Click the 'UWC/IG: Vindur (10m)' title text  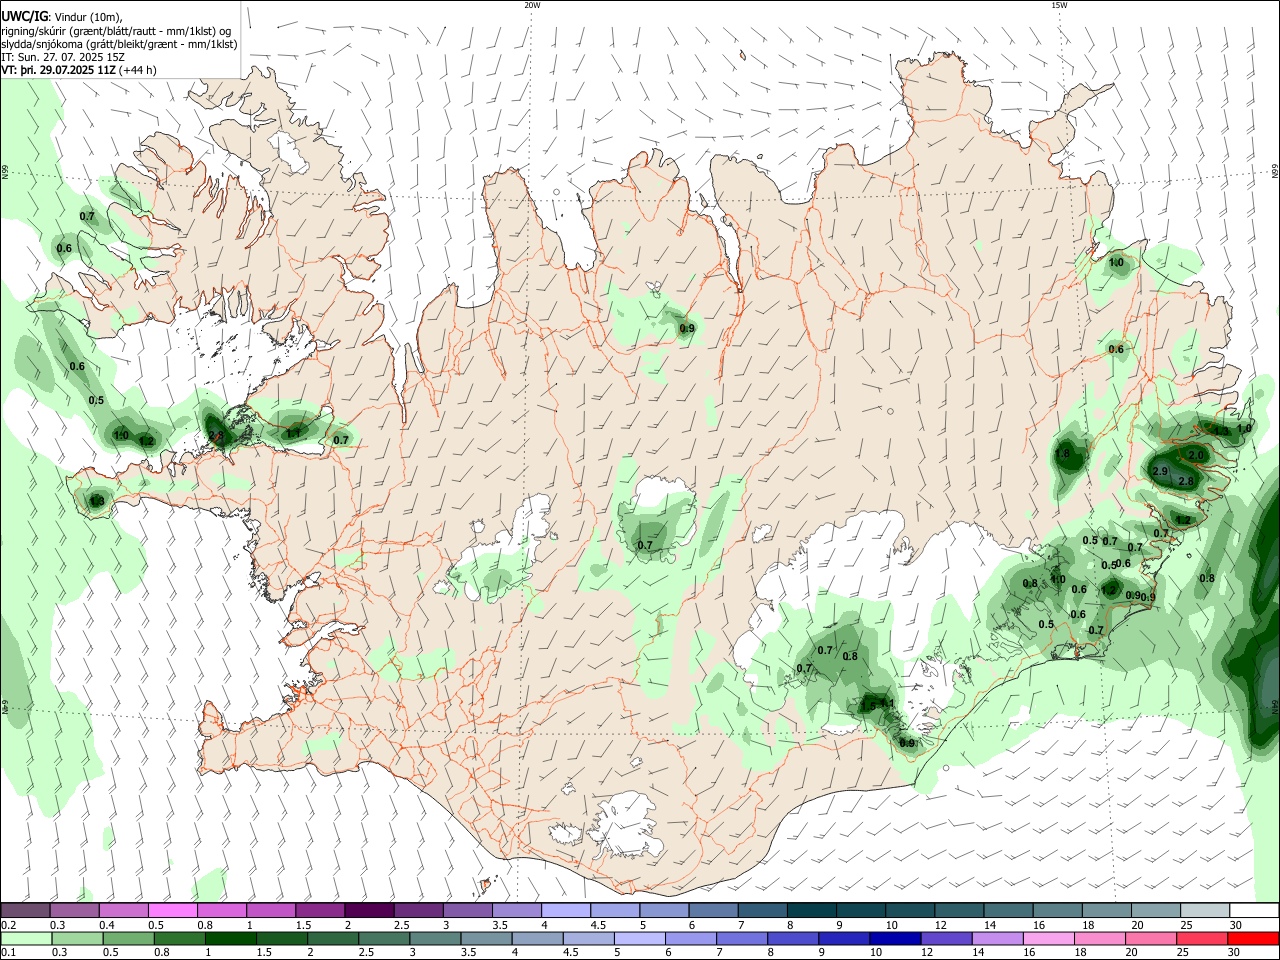tap(63, 17)
